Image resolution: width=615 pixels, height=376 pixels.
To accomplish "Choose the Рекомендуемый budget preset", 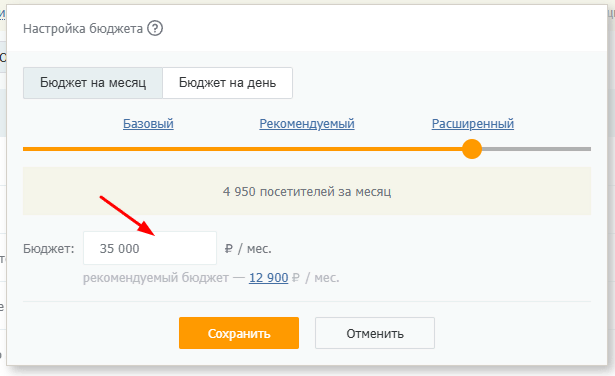I will tap(307, 124).
